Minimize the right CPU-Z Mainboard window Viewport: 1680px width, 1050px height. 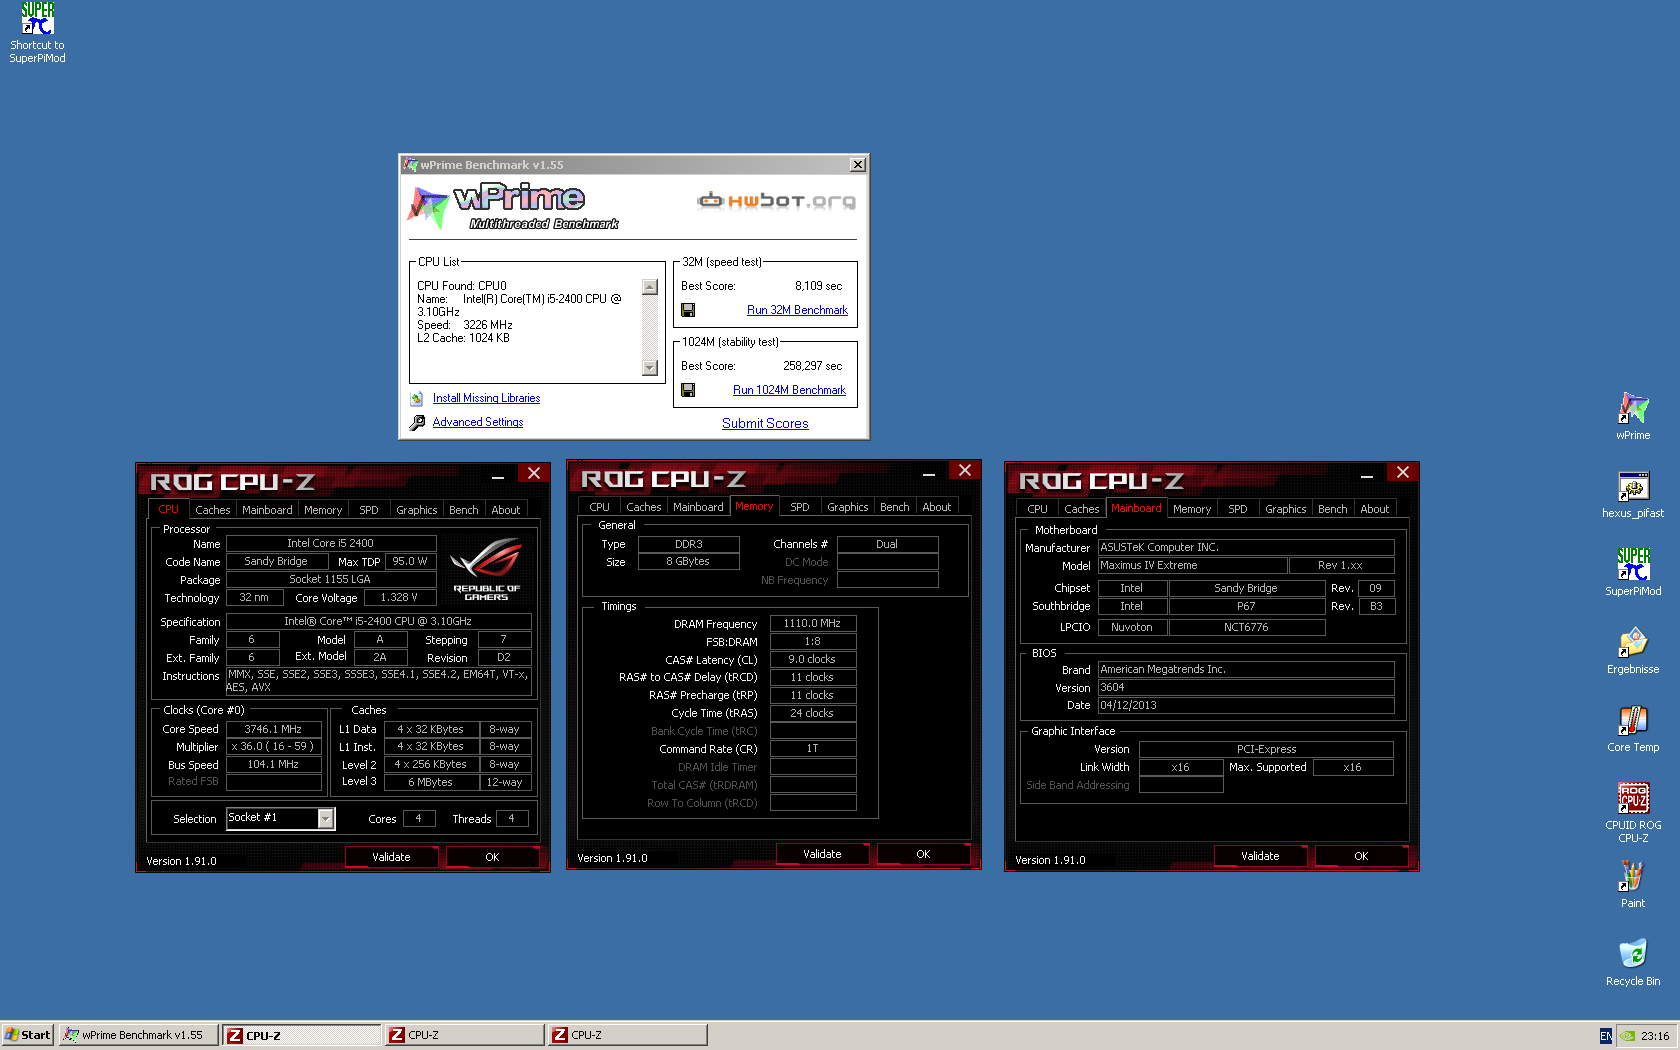tap(1366, 476)
